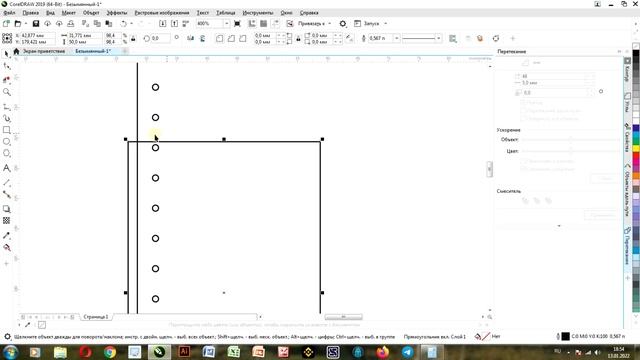Switch to the Безымянный-1 document tab
This screenshot has width=640, height=360.
93,51
